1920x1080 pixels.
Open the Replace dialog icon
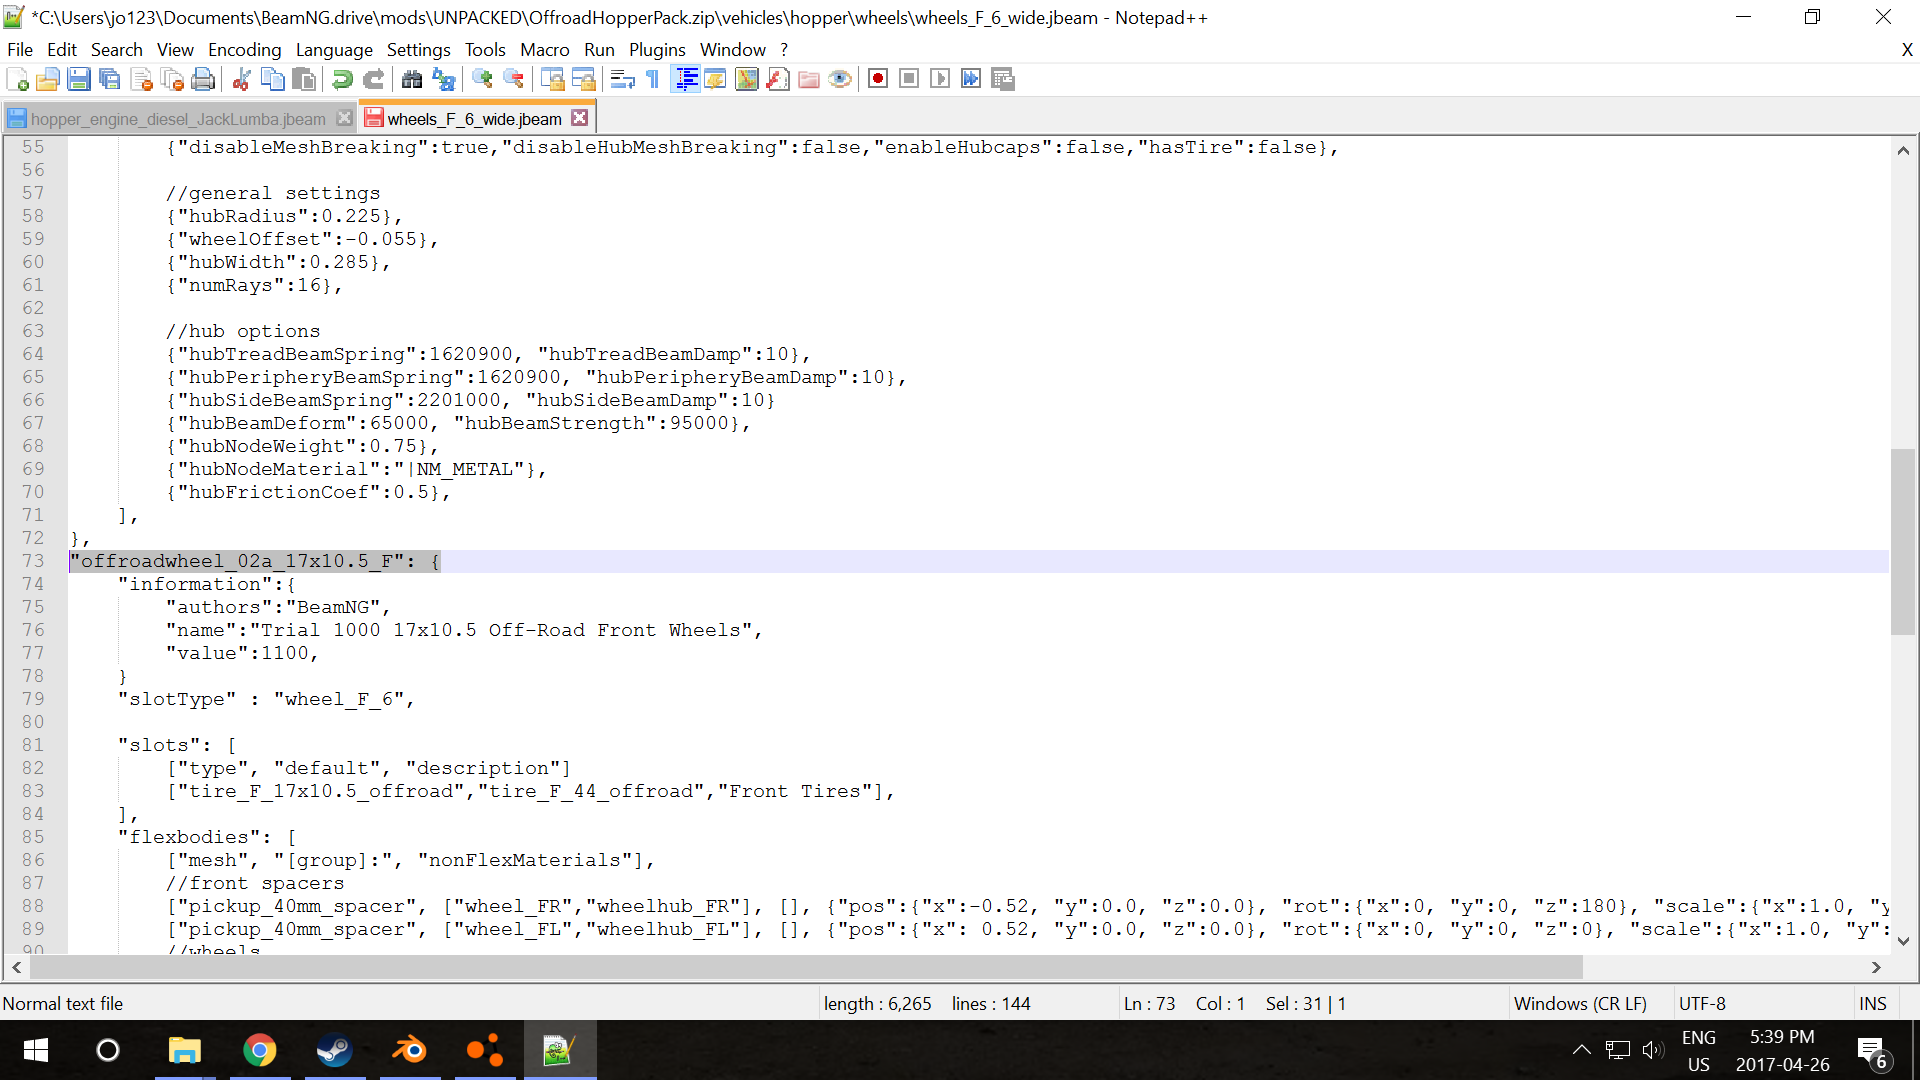tap(443, 79)
